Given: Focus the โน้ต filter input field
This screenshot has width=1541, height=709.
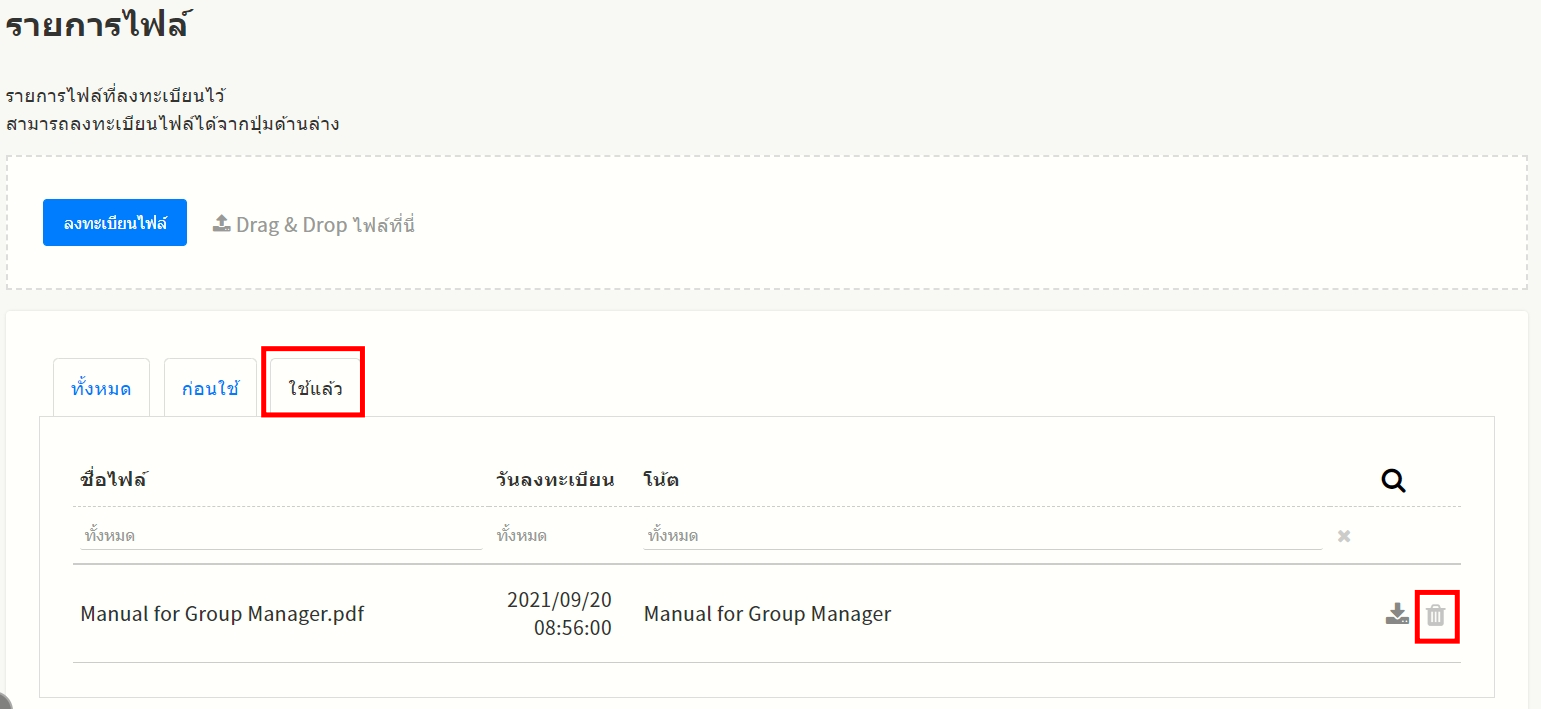Looking at the screenshot, I should pos(980,536).
